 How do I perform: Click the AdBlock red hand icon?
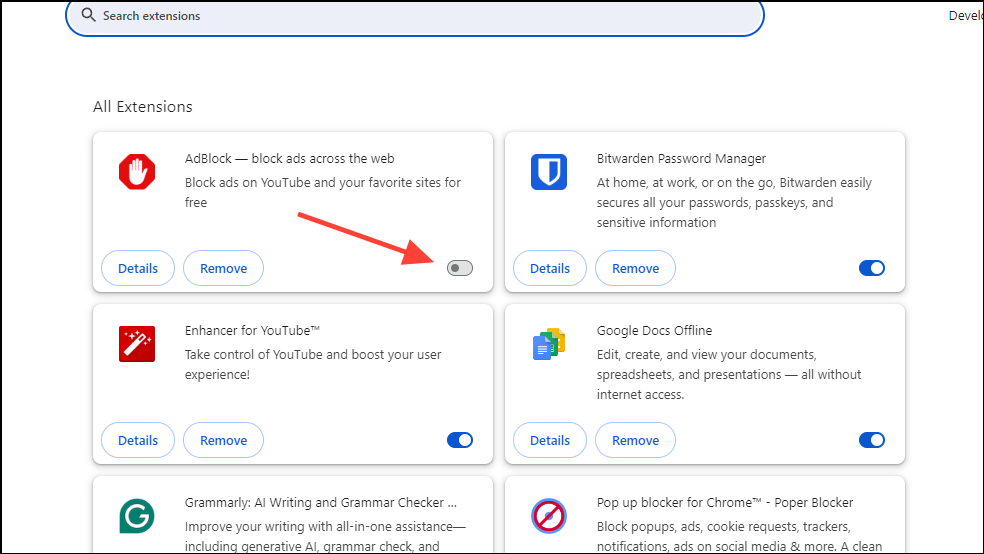coord(137,172)
